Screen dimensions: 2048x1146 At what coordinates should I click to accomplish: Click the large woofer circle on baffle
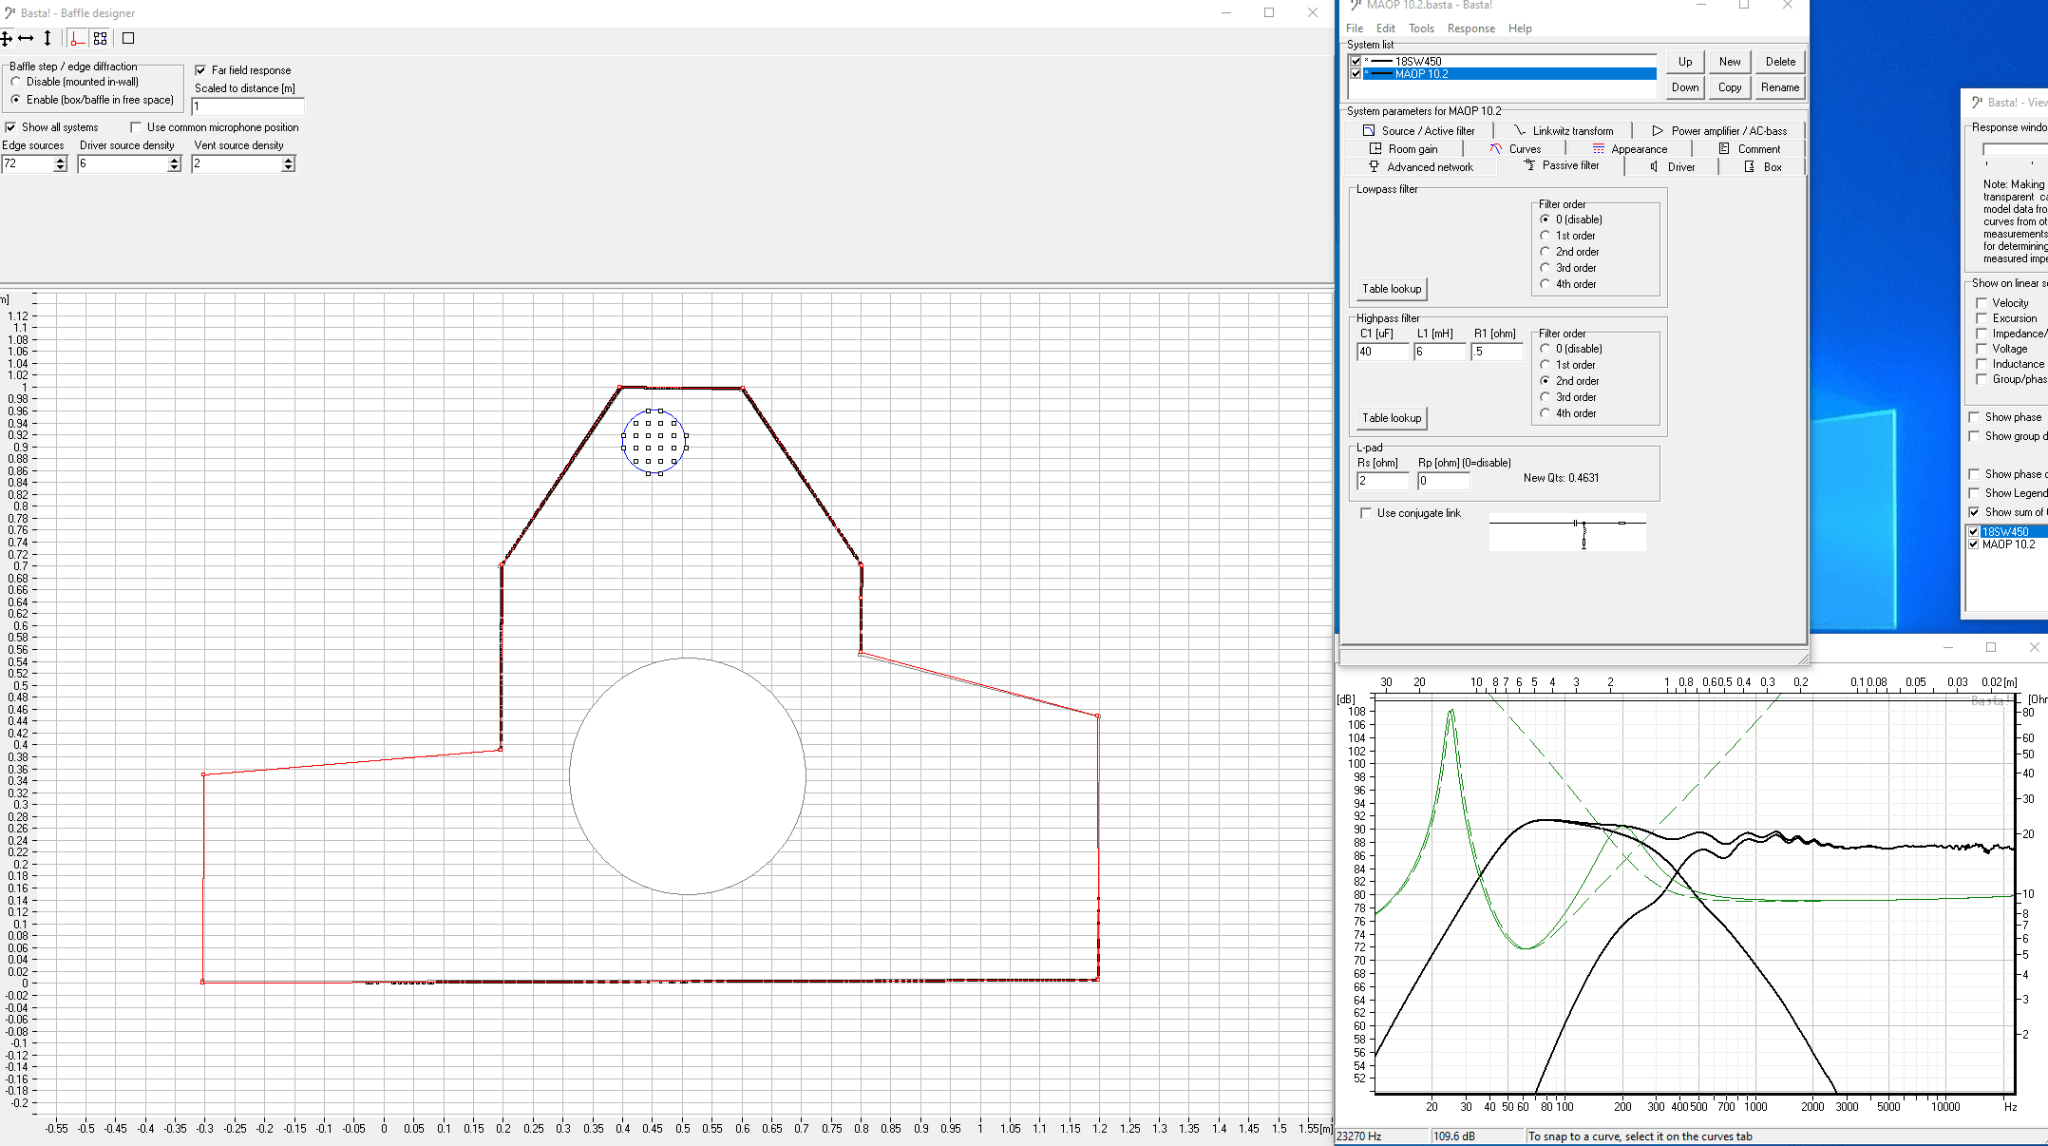point(688,776)
